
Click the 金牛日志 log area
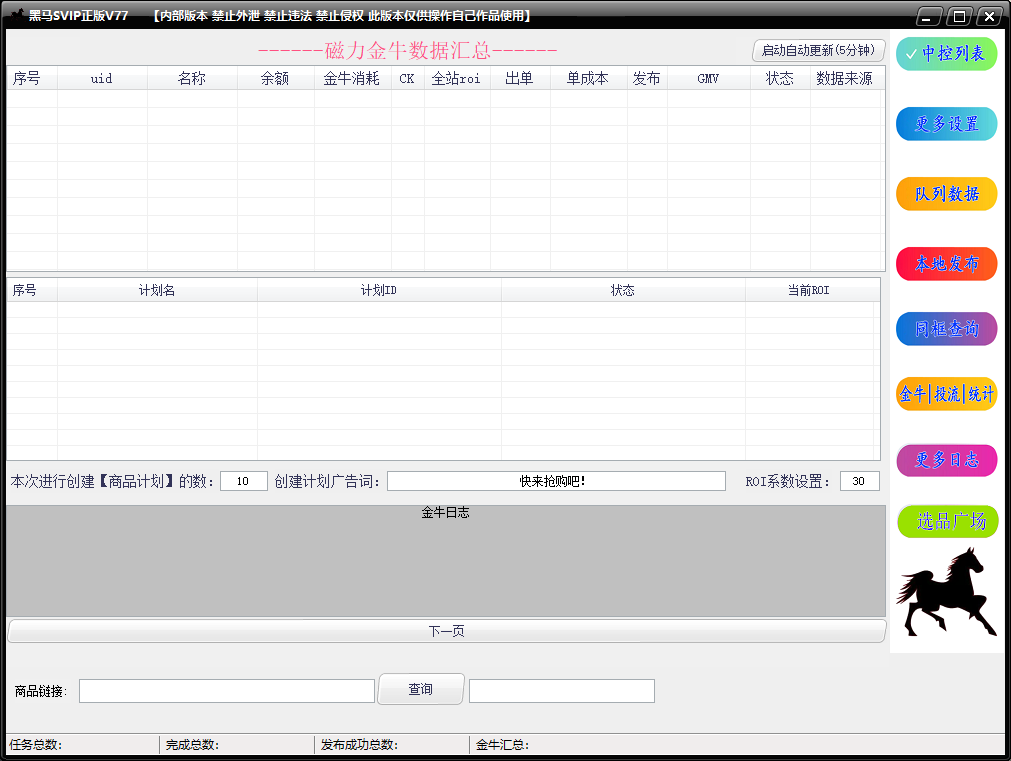(x=445, y=560)
